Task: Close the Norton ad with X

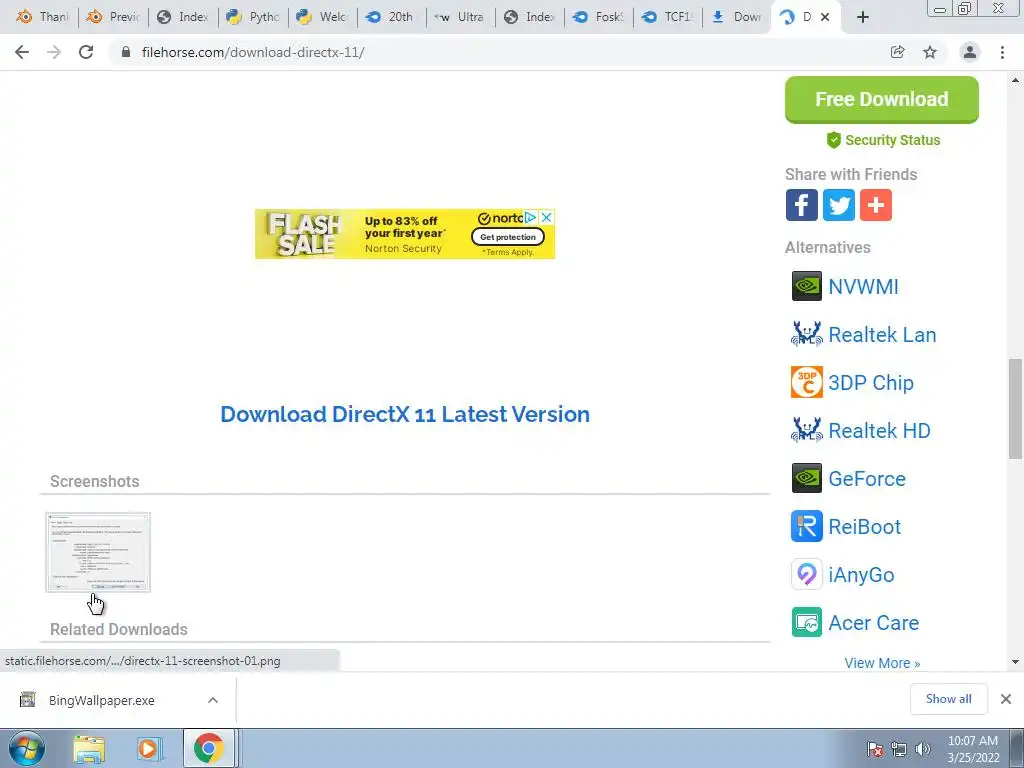Action: click(547, 217)
